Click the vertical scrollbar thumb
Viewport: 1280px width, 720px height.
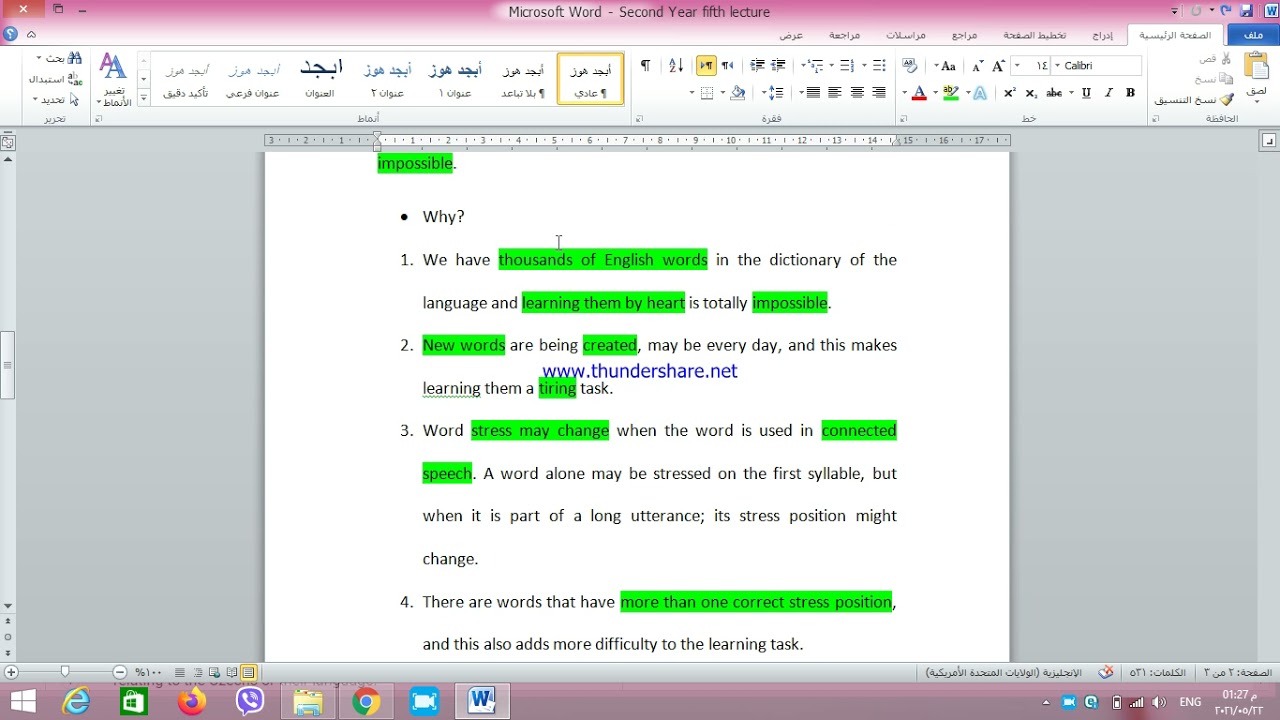pos(7,365)
